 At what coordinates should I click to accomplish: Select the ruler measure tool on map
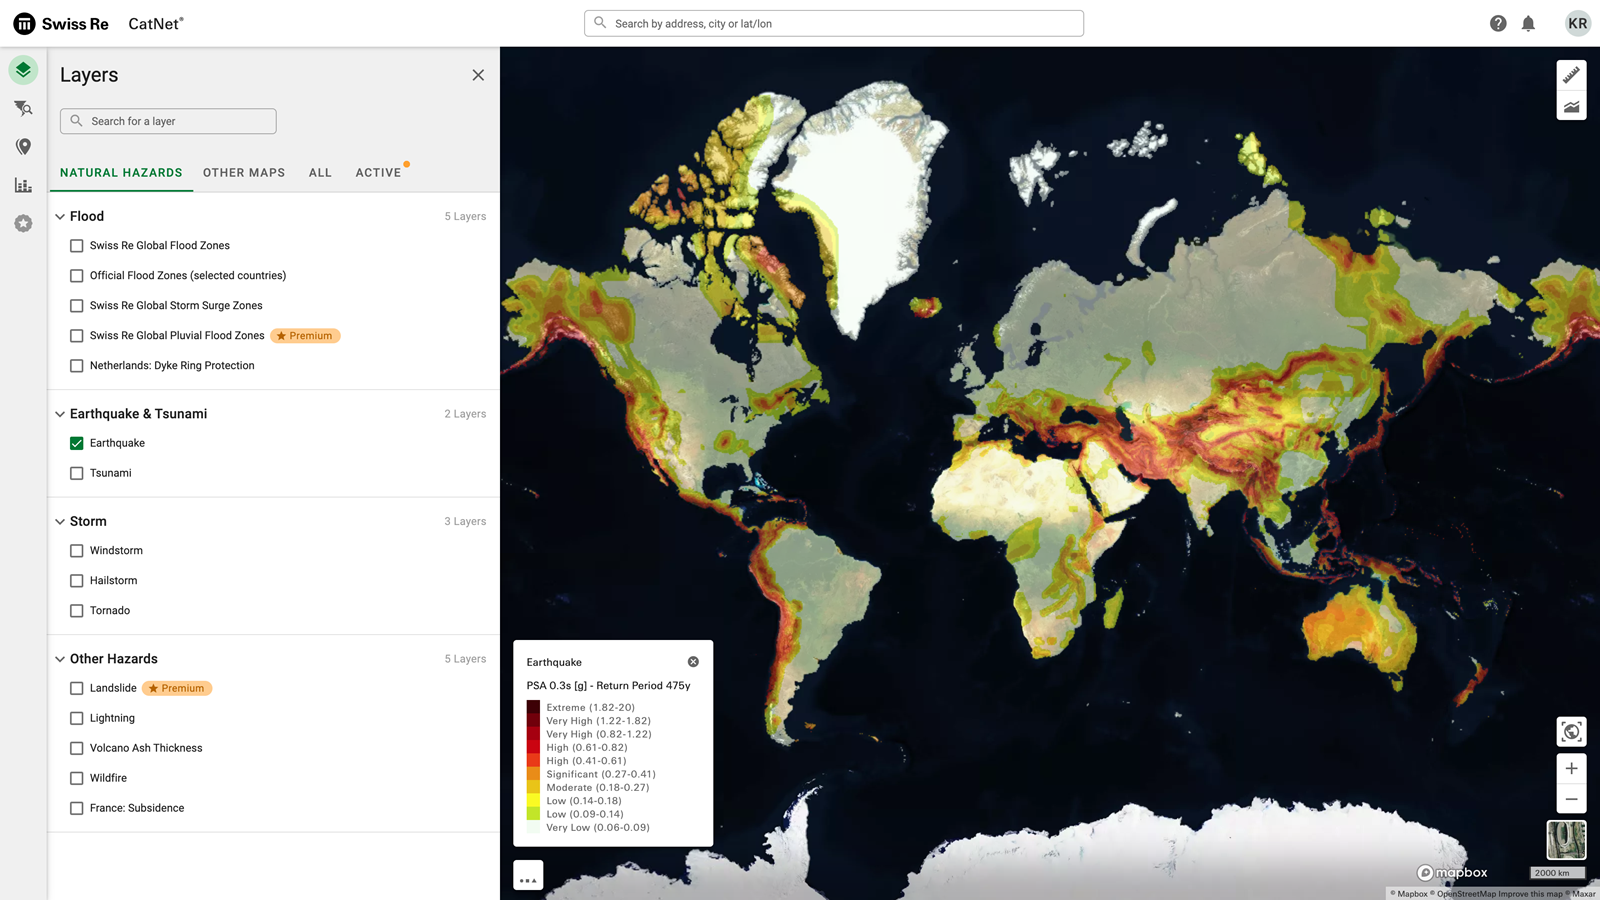click(1571, 75)
